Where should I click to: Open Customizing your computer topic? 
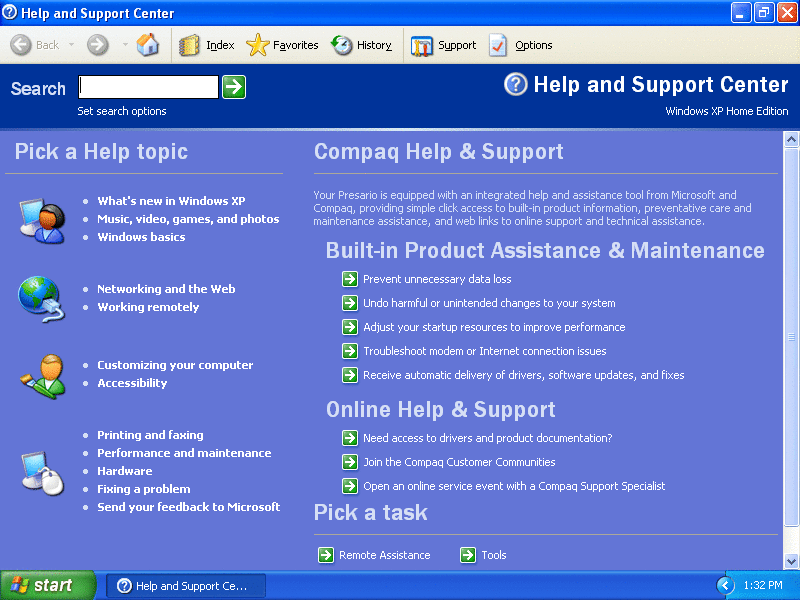click(175, 365)
